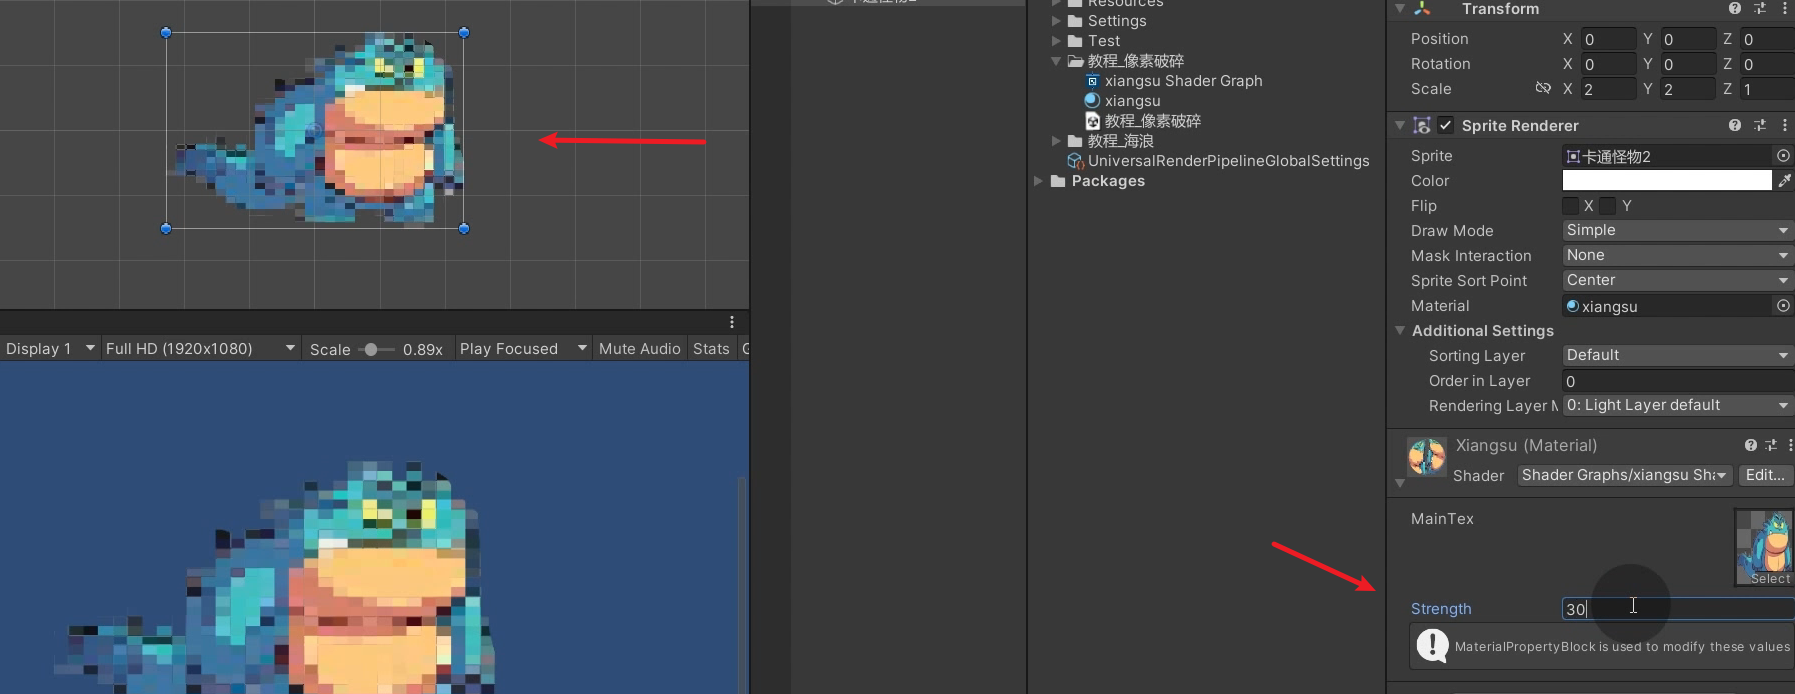
Task: Collapse the 教程_像素破碎 folder
Action: click(x=1056, y=61)
